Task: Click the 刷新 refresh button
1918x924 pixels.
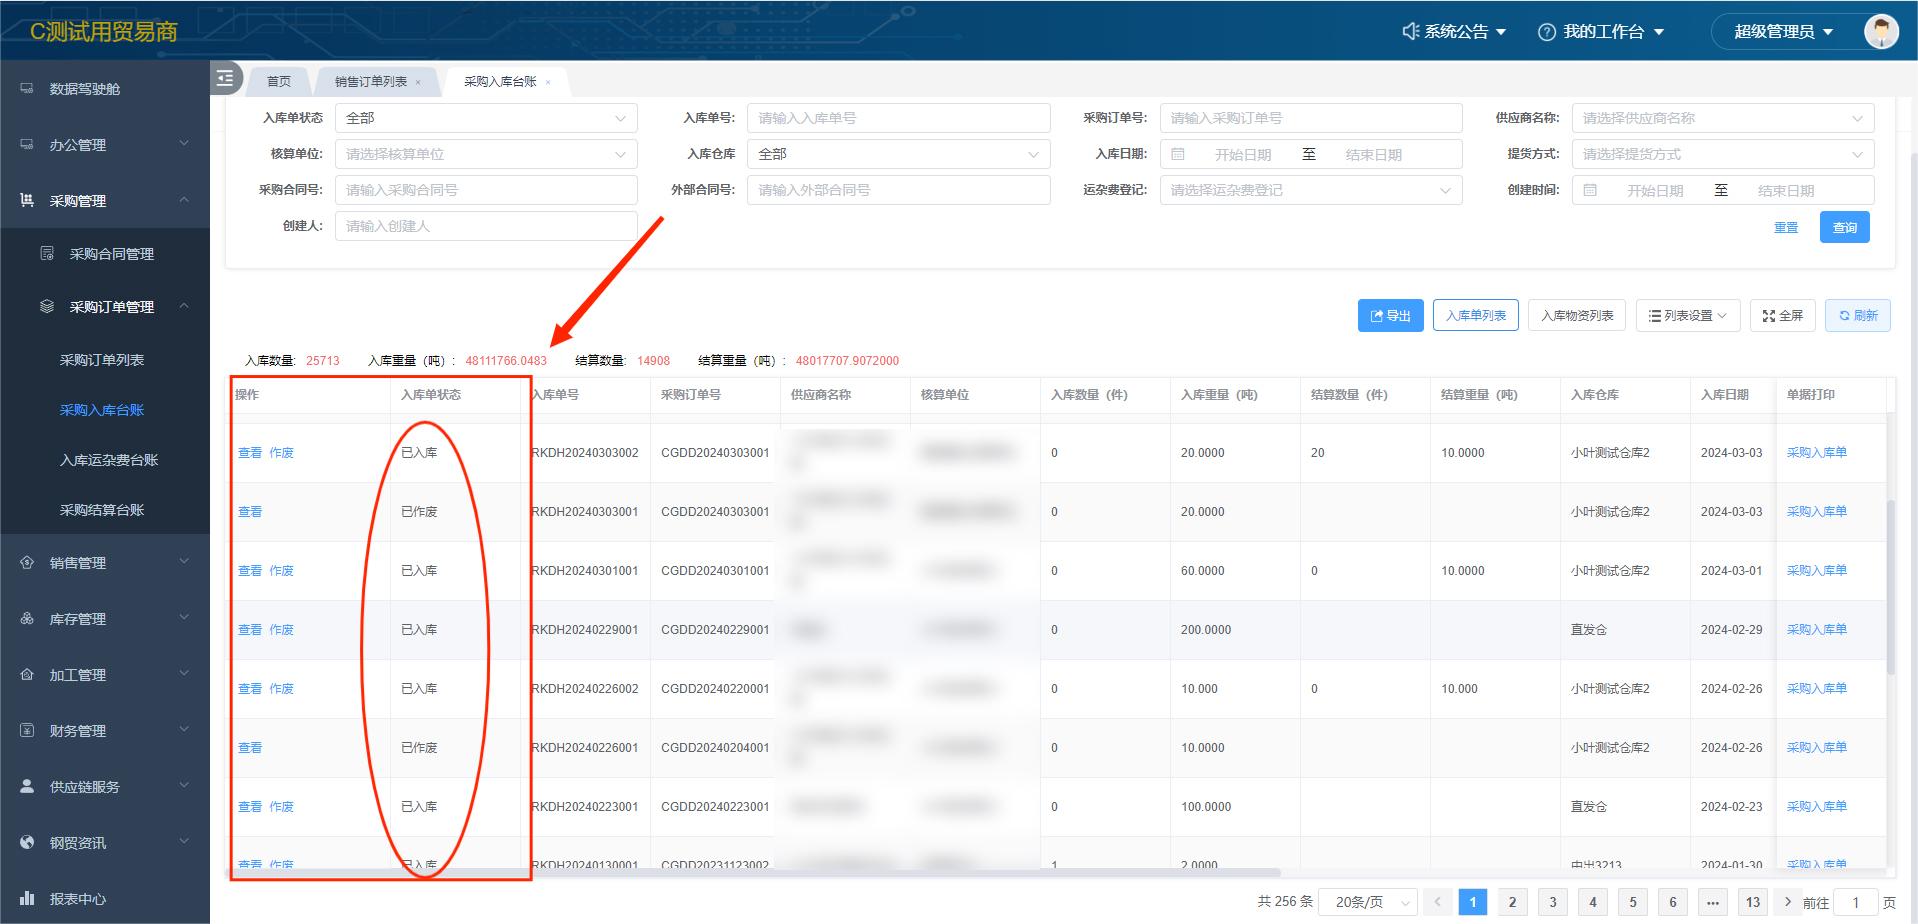Action: point(1857,316)
